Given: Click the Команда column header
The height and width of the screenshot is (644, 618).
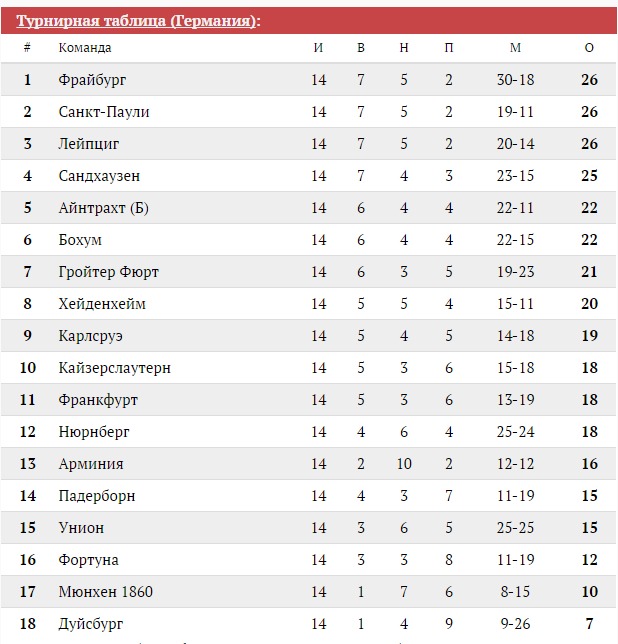Looking at the screenshot, I should click(85, 48).
